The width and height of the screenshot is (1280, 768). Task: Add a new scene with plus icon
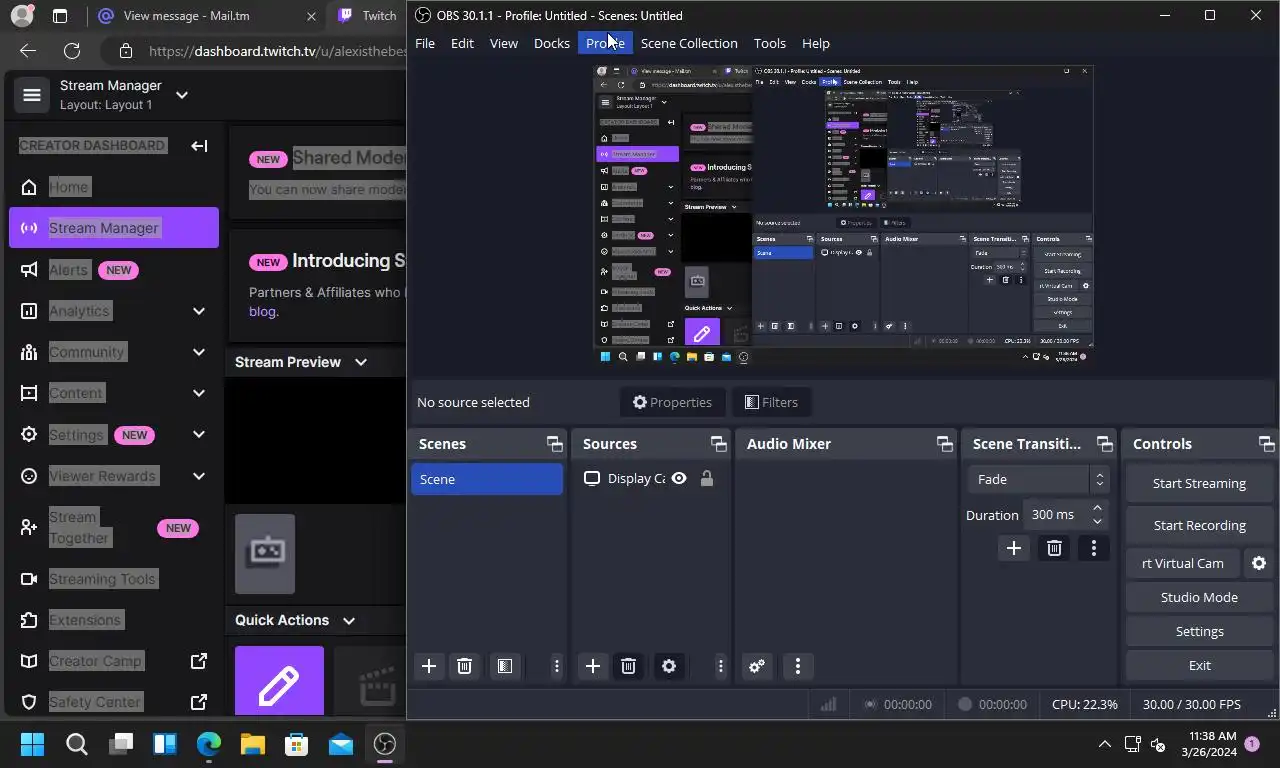(x=429, y=666)
